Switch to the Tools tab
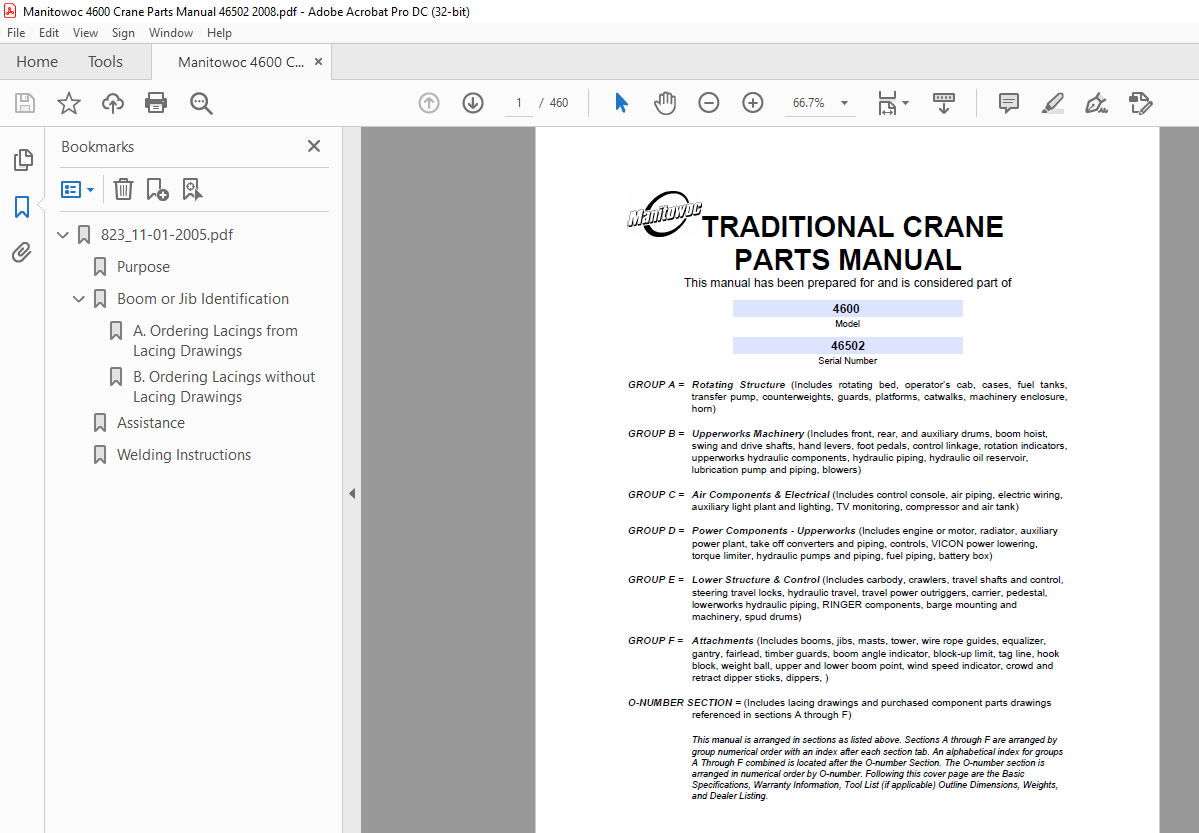The height and width of the screenshot is (833, 1199). click(x=105, y=62)
